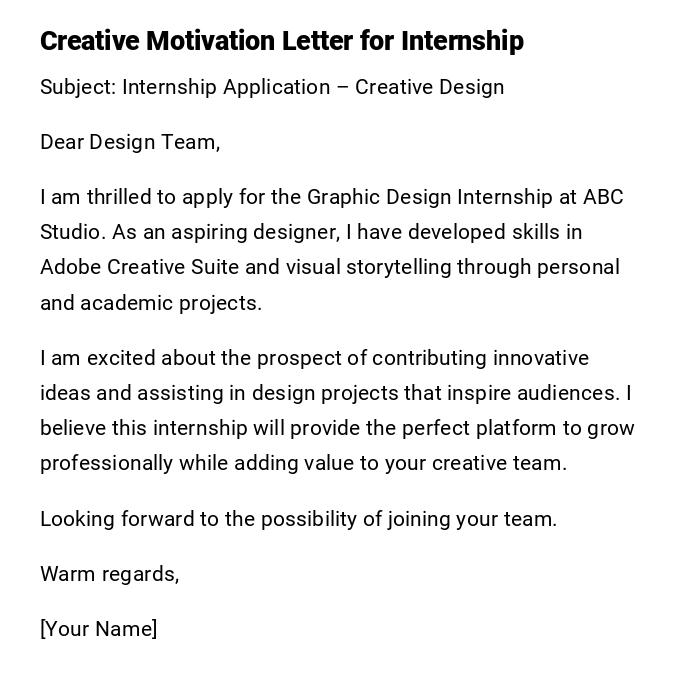
Task: Click the words 'I am excited'
Action: pos(98,358)
